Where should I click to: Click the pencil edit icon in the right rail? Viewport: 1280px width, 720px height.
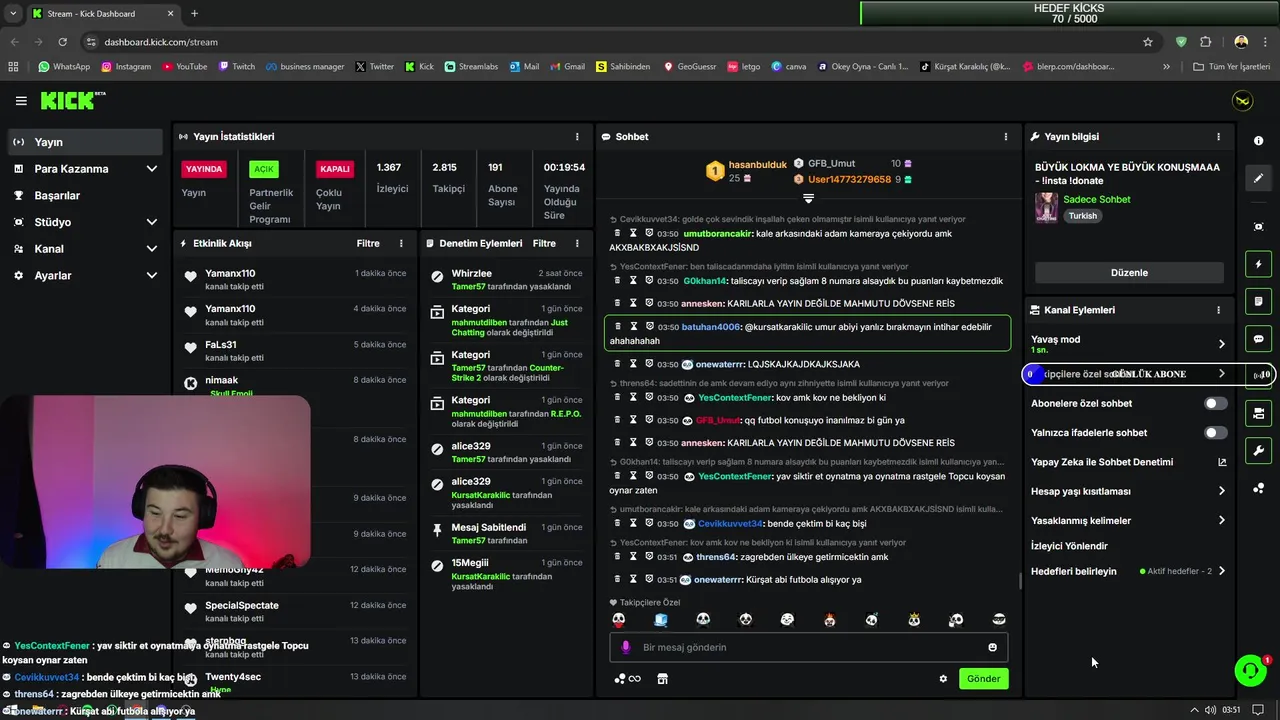pyautogui.click(x=1258, y=178)
